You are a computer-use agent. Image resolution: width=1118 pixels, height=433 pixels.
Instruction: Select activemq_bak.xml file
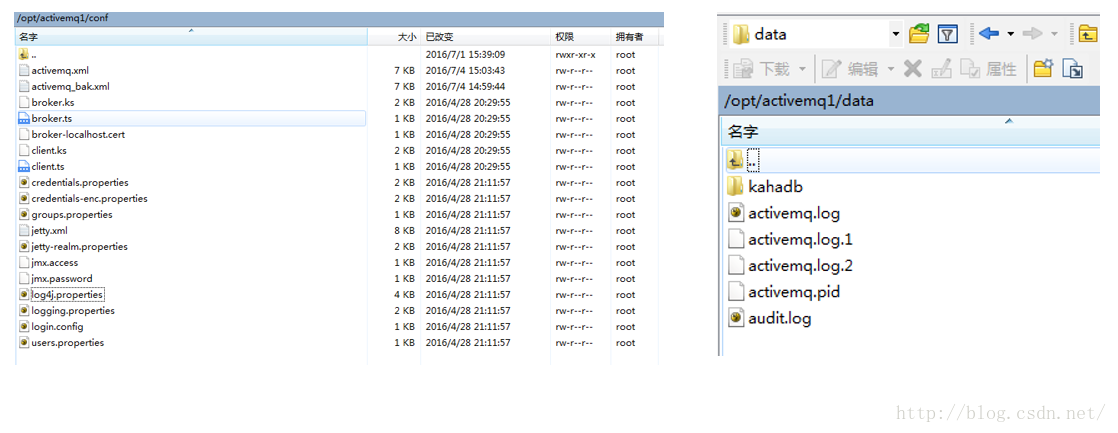[71, 86]
